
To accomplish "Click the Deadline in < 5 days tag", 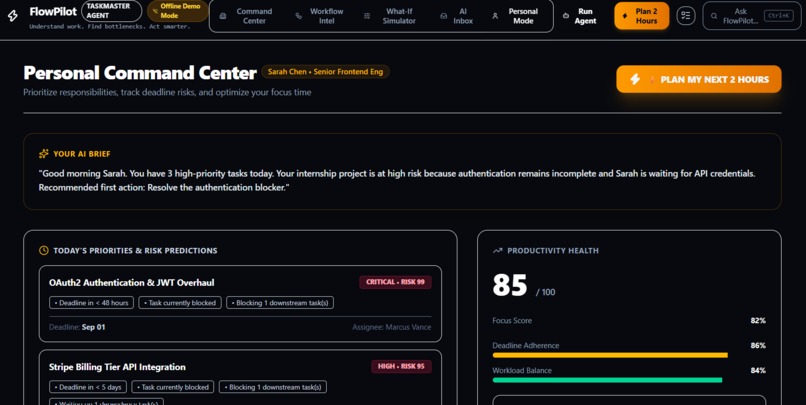I will (88, 387).
